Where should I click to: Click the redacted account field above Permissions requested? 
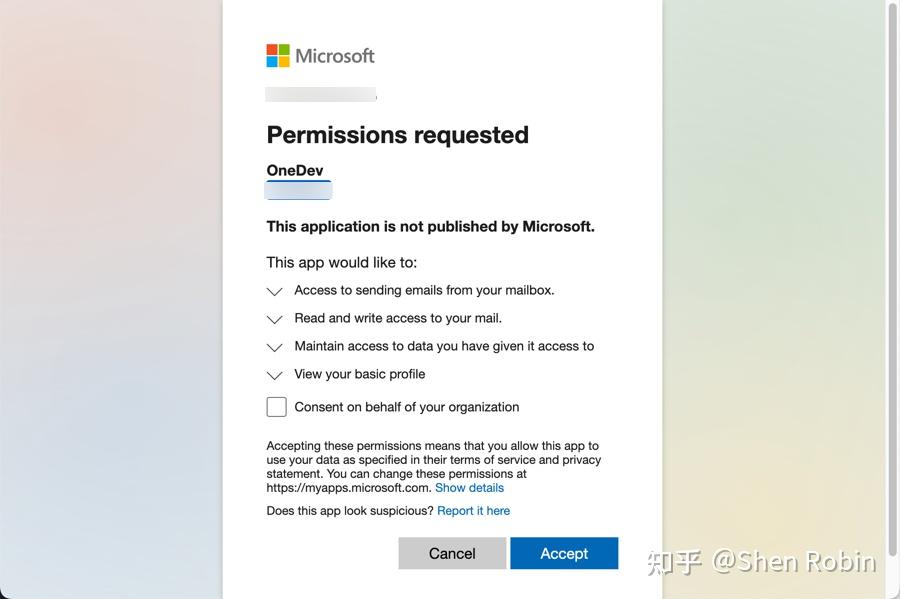click(x=320, y=93)
